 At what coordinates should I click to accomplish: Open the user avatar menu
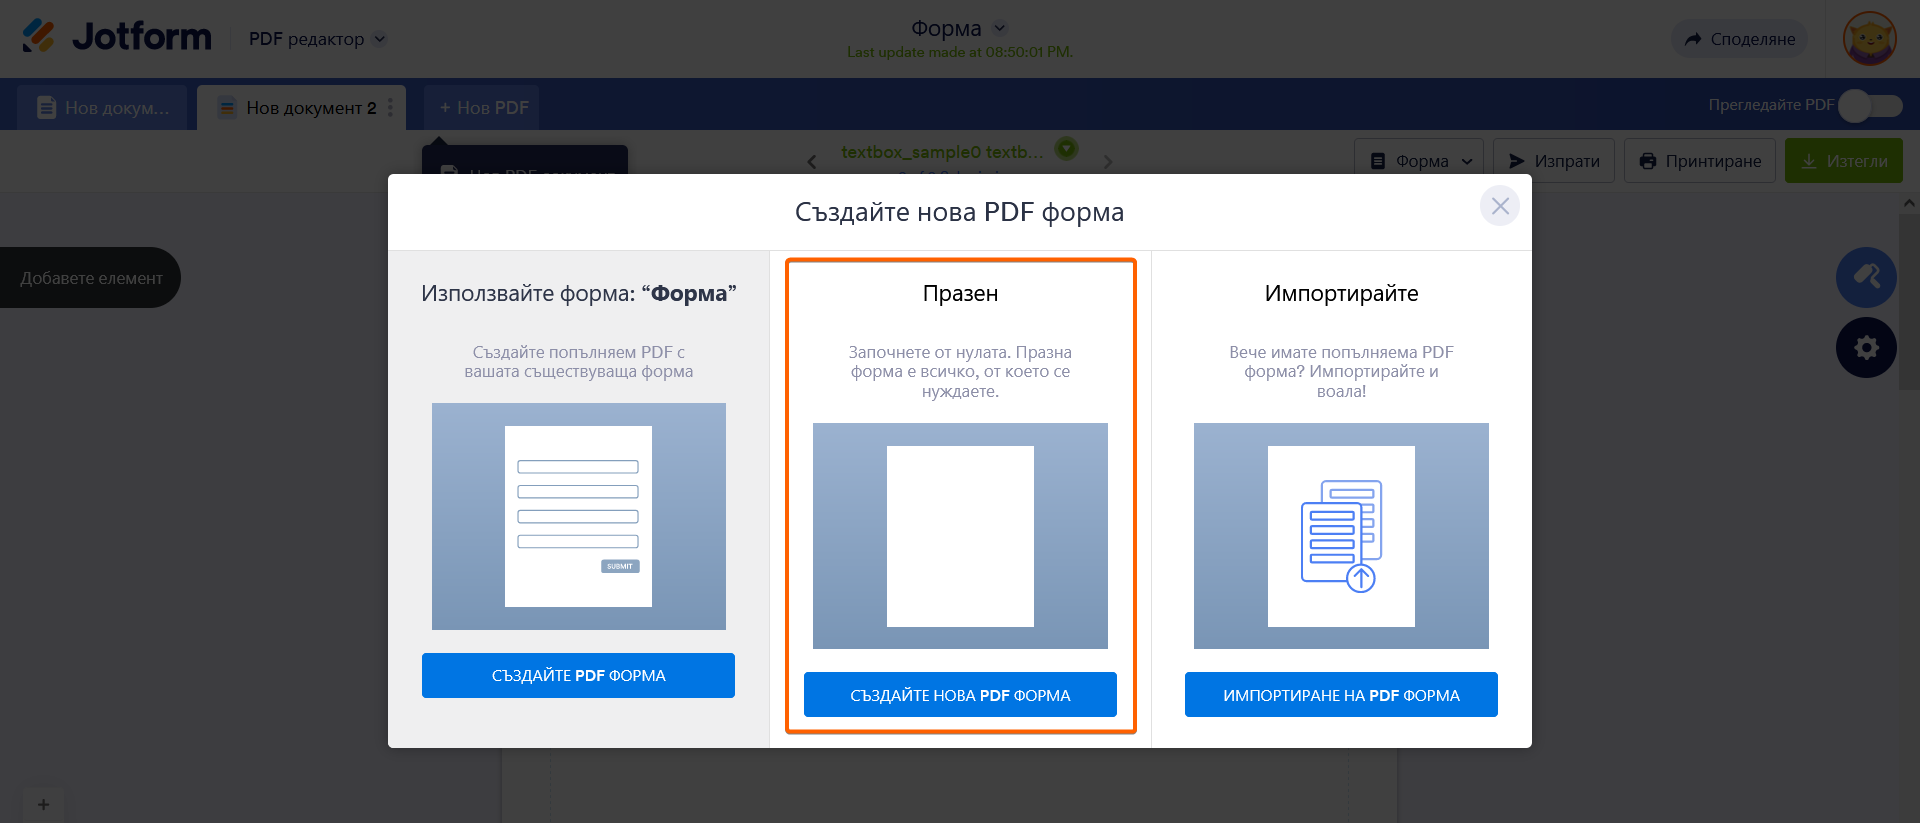[1869, 39]
